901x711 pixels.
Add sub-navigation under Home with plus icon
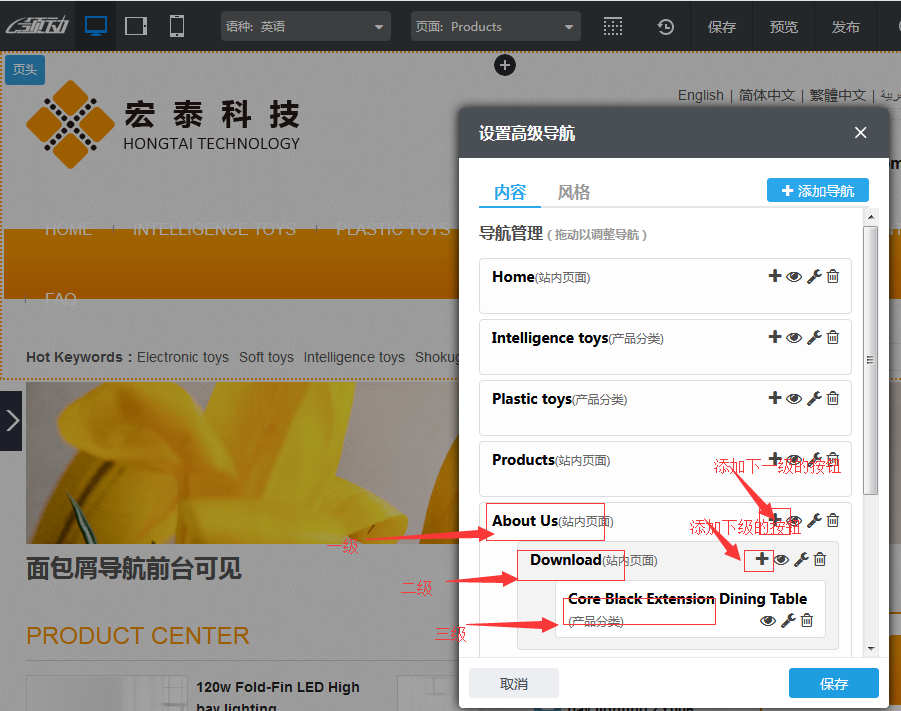click(774, 276)
